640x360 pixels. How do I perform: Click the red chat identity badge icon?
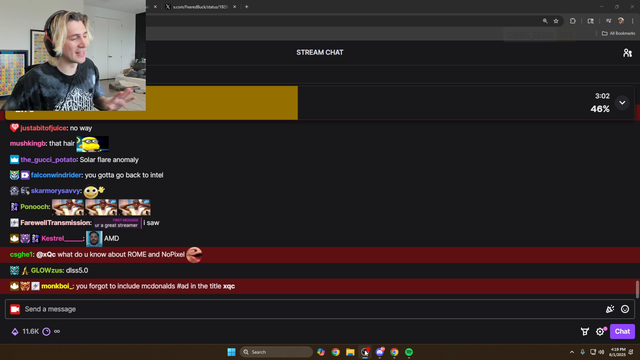15,309
